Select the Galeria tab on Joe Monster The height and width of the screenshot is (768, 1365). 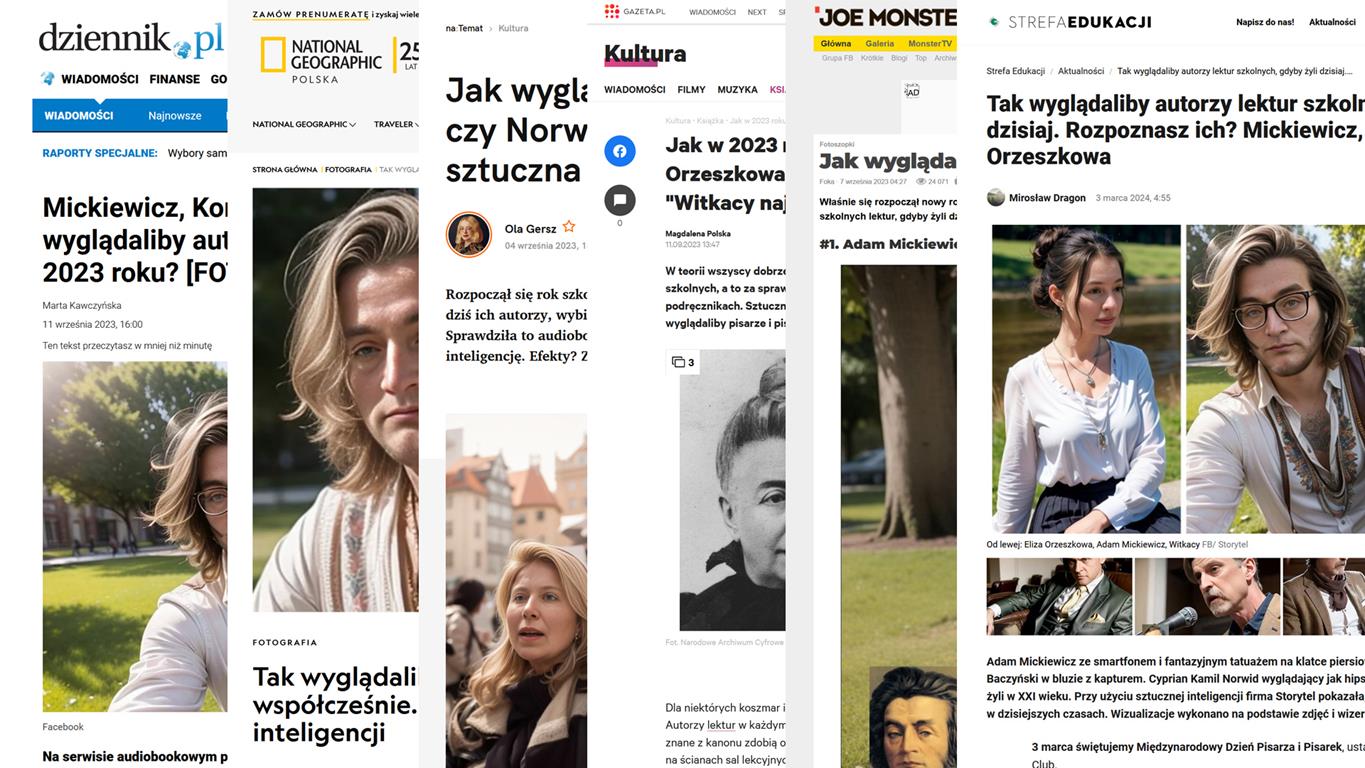pos(880,44)
